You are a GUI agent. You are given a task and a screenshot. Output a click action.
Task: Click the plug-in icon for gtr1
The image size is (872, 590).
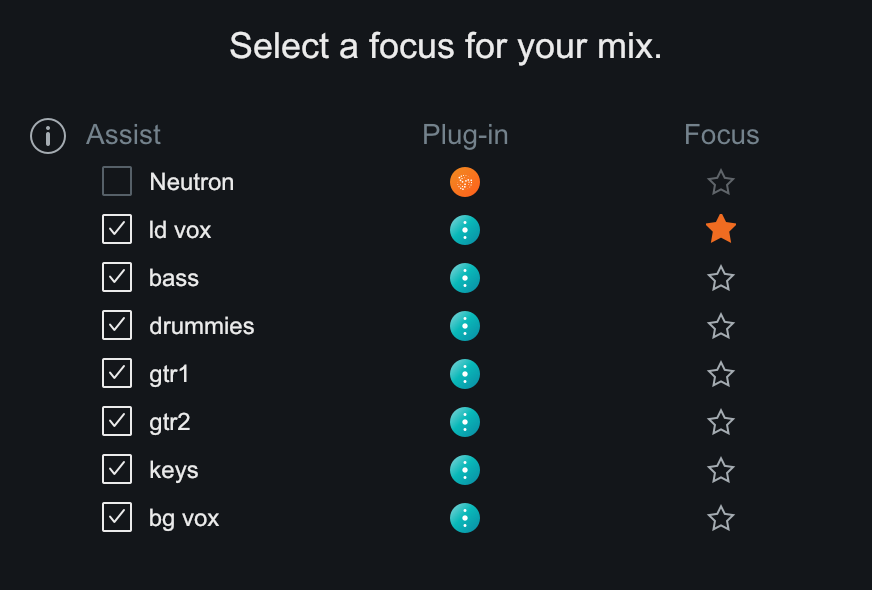pyautogui.click(x=465, y=374)
